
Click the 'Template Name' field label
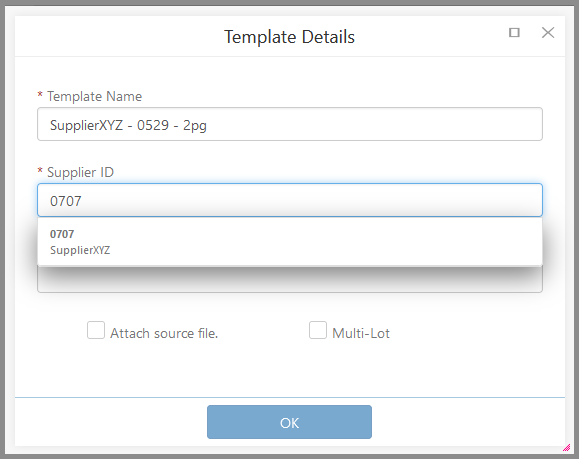[95, 96]
